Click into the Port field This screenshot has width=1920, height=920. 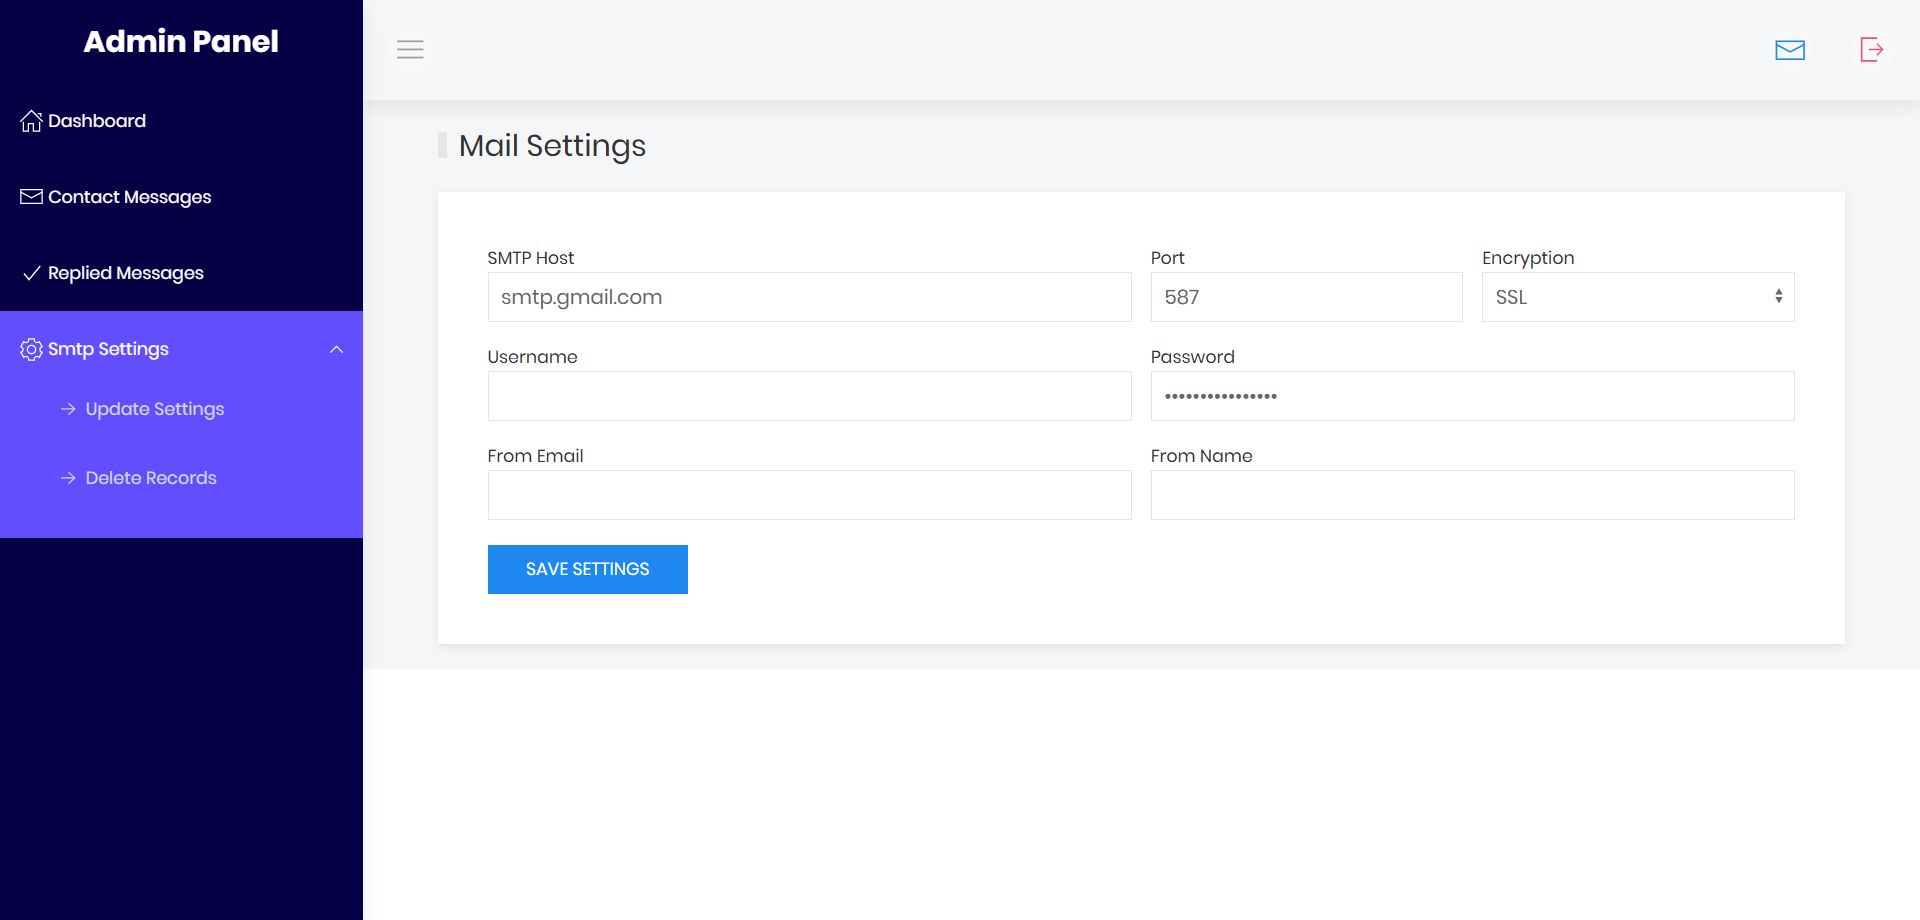[1306, 297]
